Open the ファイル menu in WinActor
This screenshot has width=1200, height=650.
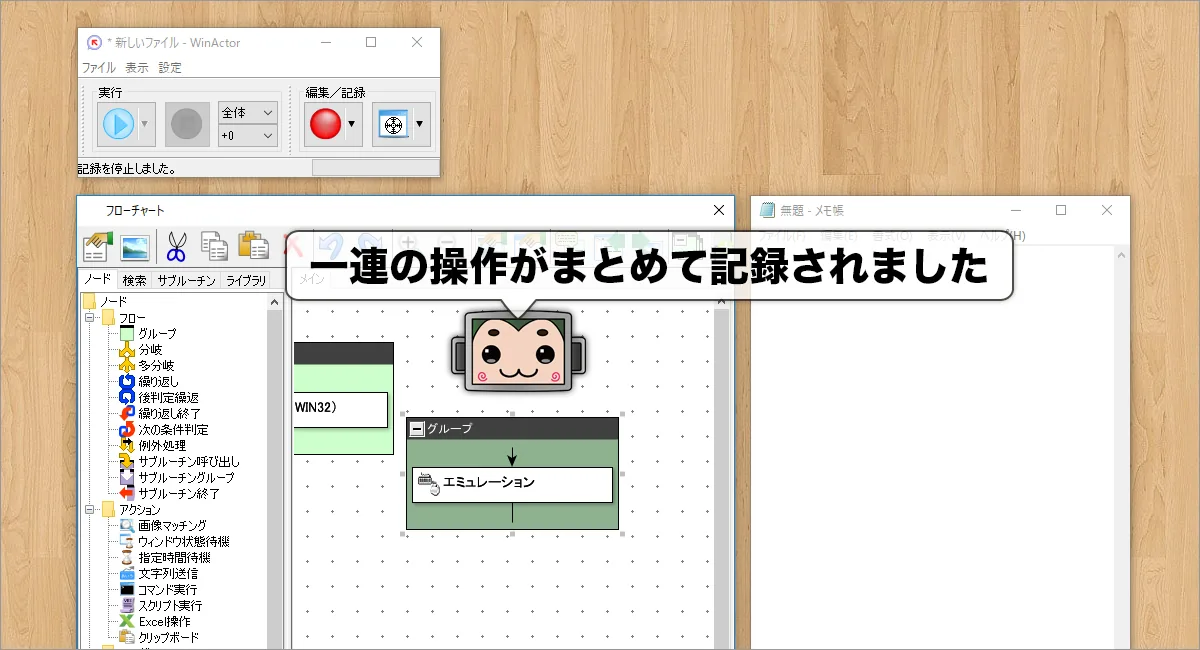98,68
